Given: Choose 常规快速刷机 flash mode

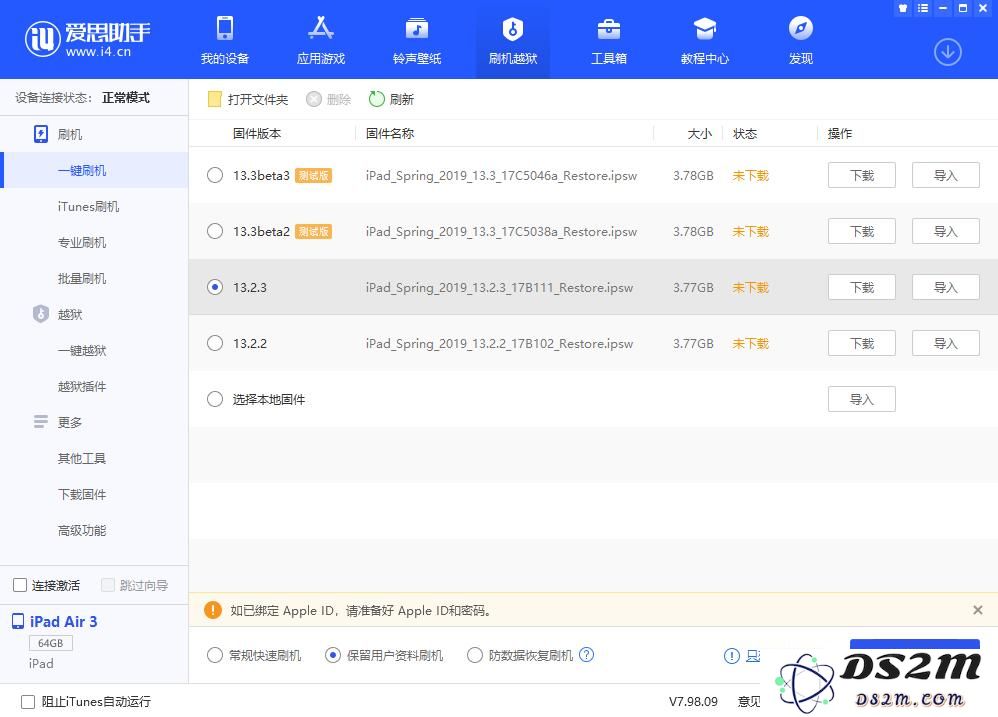Looking at the screenshot, I should coord(215,655).
